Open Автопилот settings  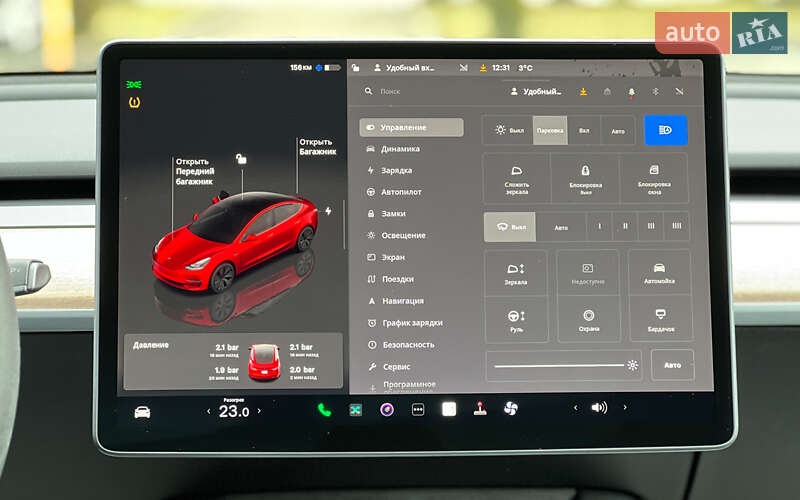pyautogui.click(x=394, y=192)
